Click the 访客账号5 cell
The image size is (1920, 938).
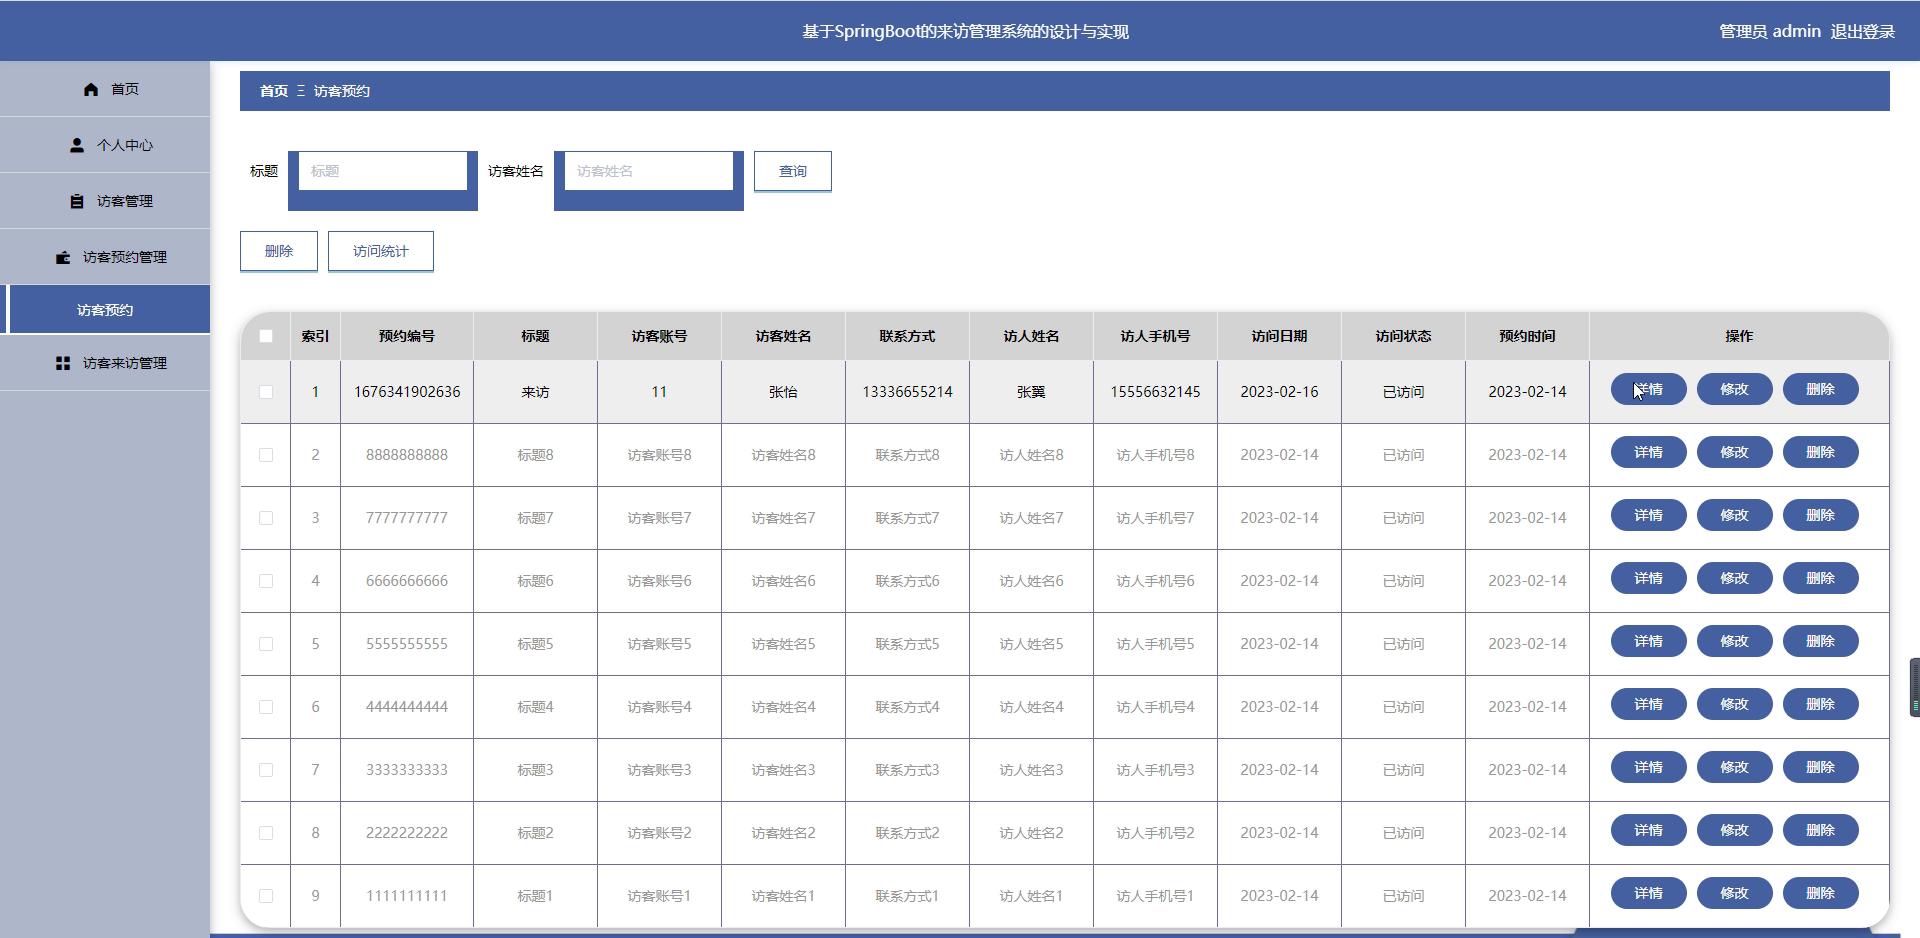coord(659,644)
